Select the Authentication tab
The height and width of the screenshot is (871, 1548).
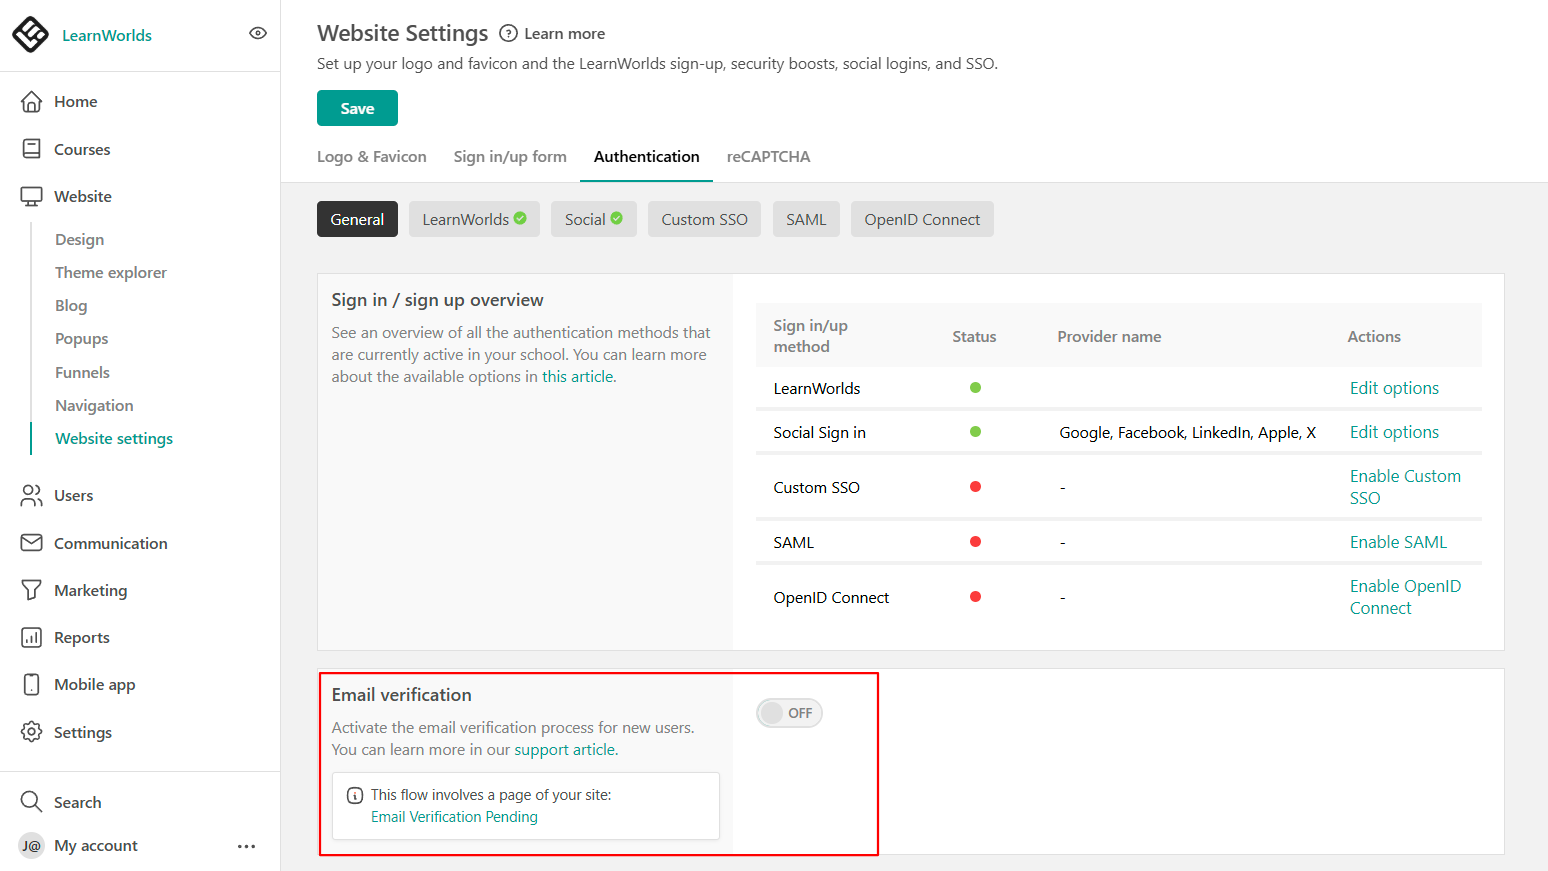coord(647,157)
